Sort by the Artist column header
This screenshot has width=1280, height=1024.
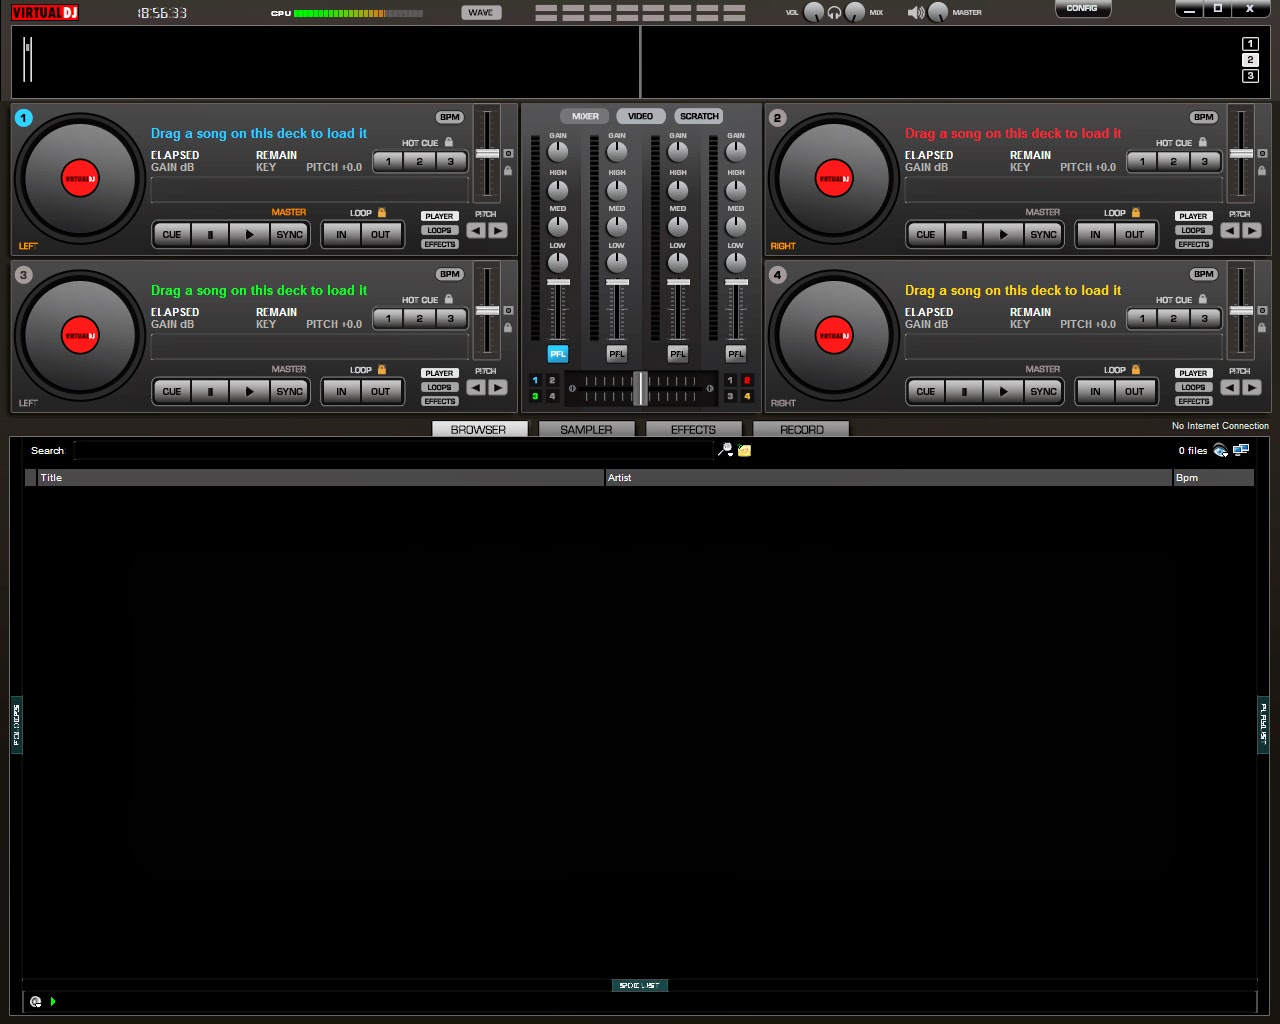pyautogui.click(x=888, y=478)
